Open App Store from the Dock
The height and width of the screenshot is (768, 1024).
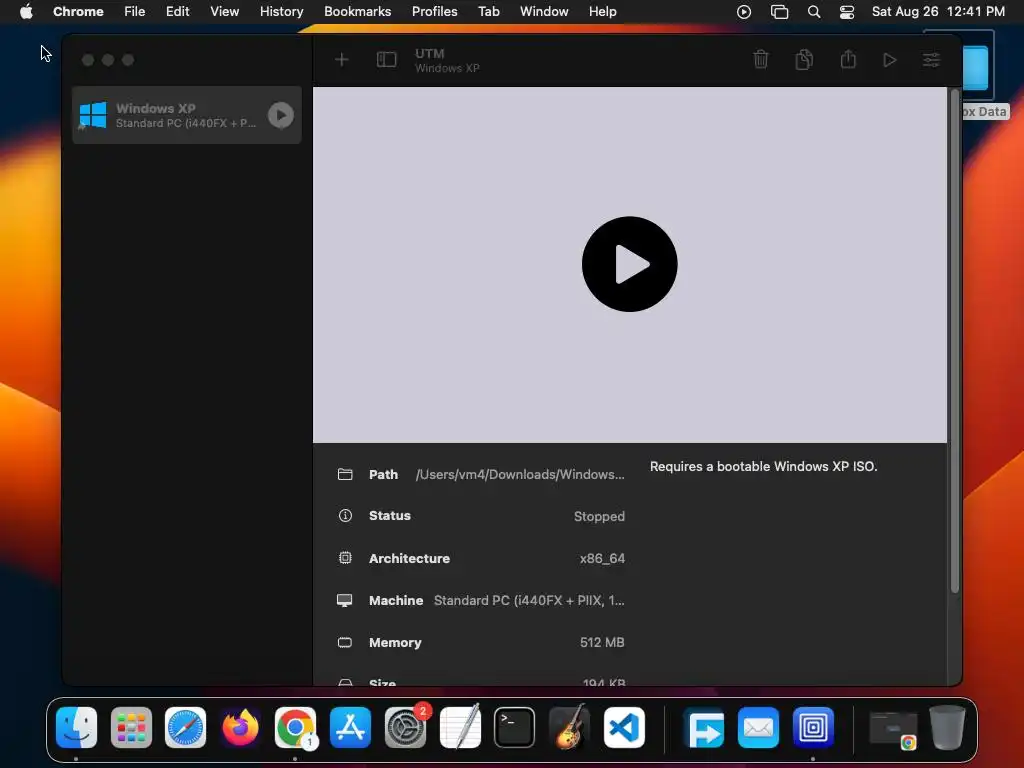(350, 728)
